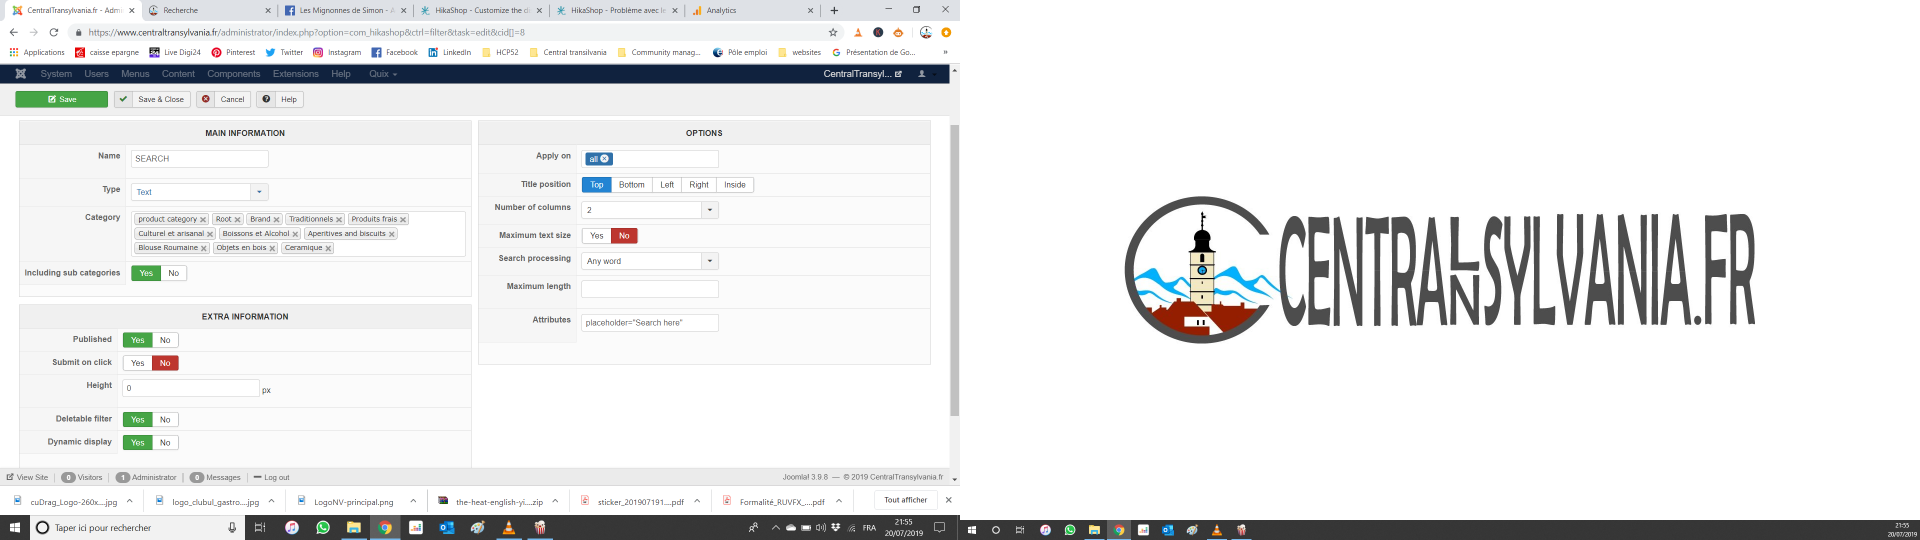Expand options for LogoNV-principal.png download

click(413, 501)
